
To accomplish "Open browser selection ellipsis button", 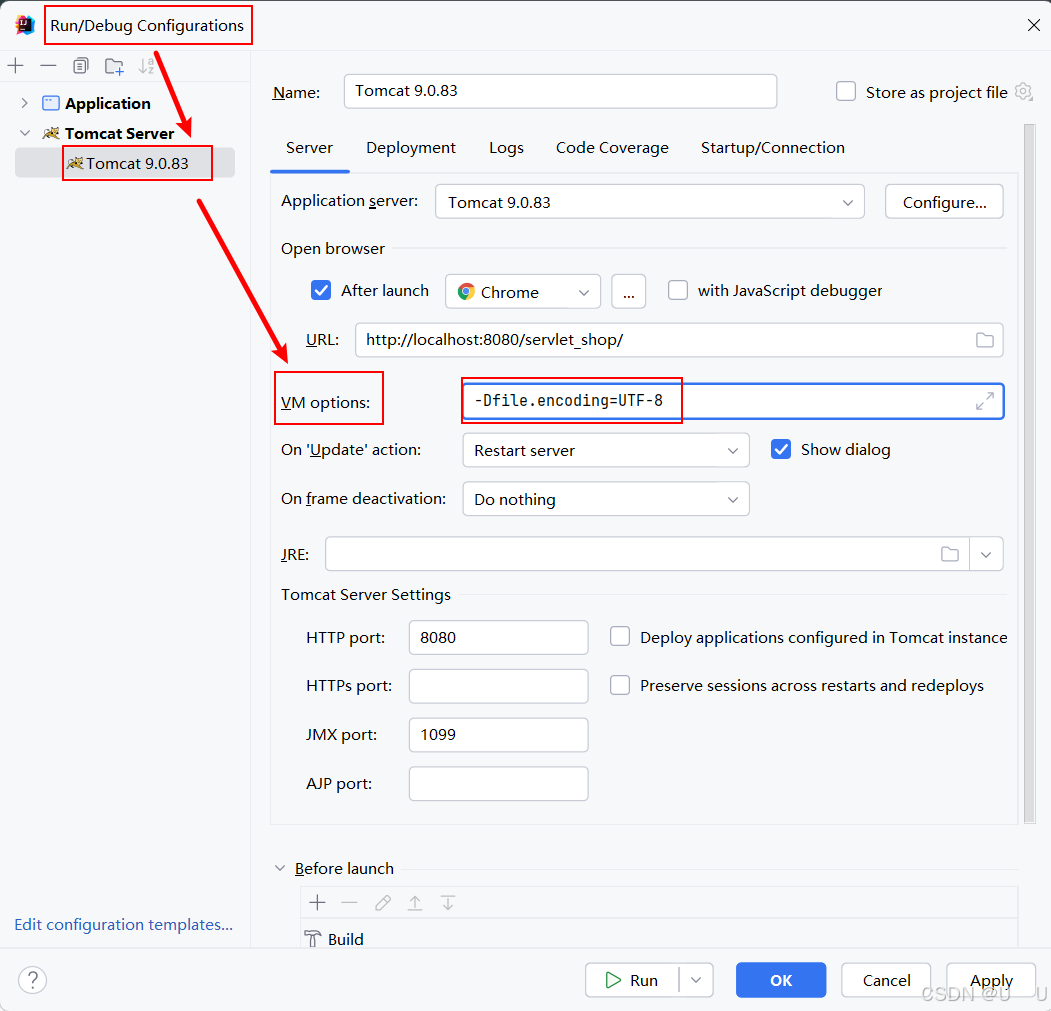I will point(629,292).
